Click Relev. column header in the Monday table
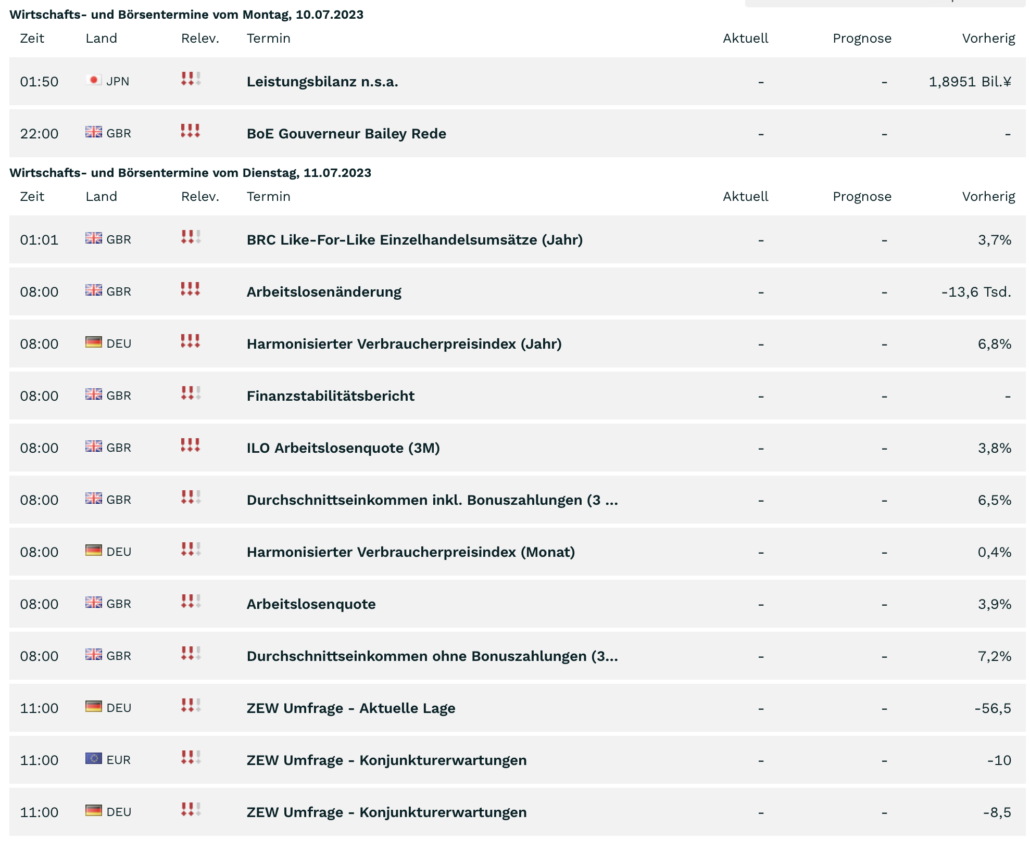 pyautogui.click(x=200, y=38)
